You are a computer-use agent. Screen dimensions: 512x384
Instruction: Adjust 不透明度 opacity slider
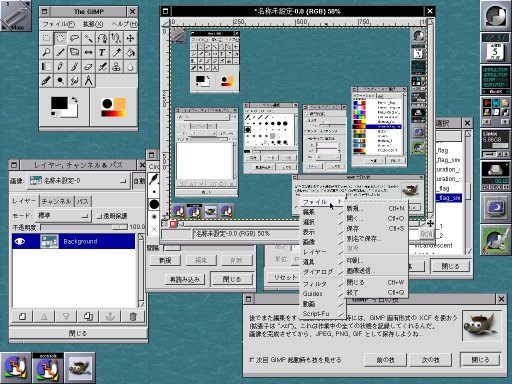coord(84,227)
